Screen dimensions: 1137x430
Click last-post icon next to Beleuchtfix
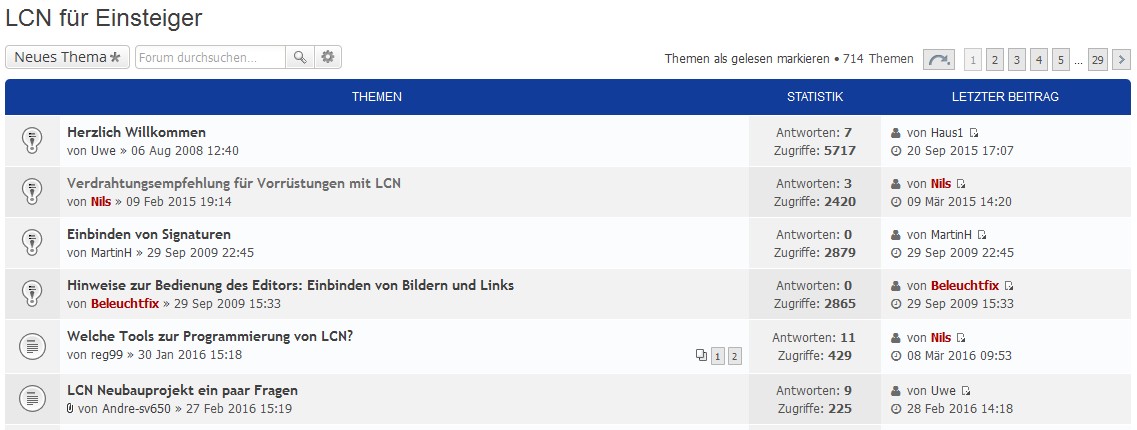tap(1009, 286)
